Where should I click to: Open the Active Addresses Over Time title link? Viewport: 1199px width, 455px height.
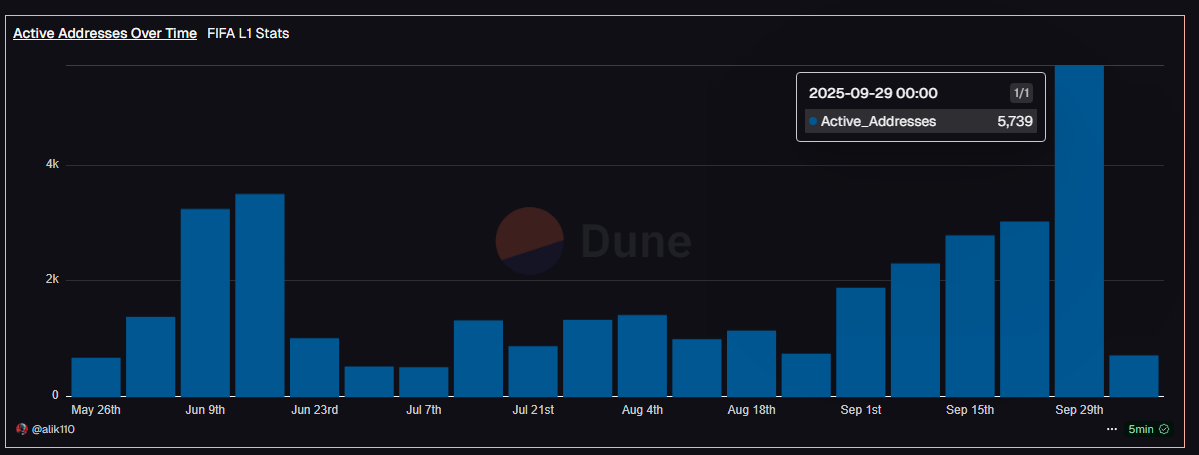click(x=105, y=34)
